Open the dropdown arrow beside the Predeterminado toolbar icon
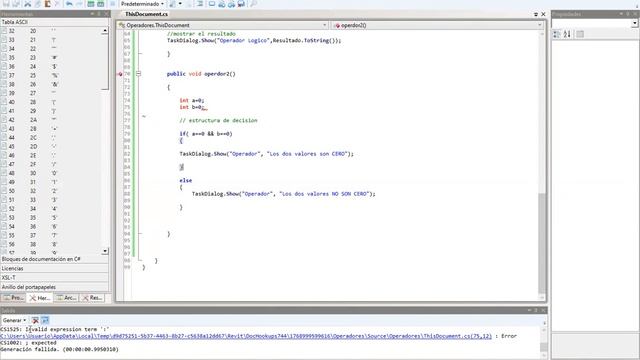The width and height of the screenshot is (640, 360). click(x=180, y=4)
